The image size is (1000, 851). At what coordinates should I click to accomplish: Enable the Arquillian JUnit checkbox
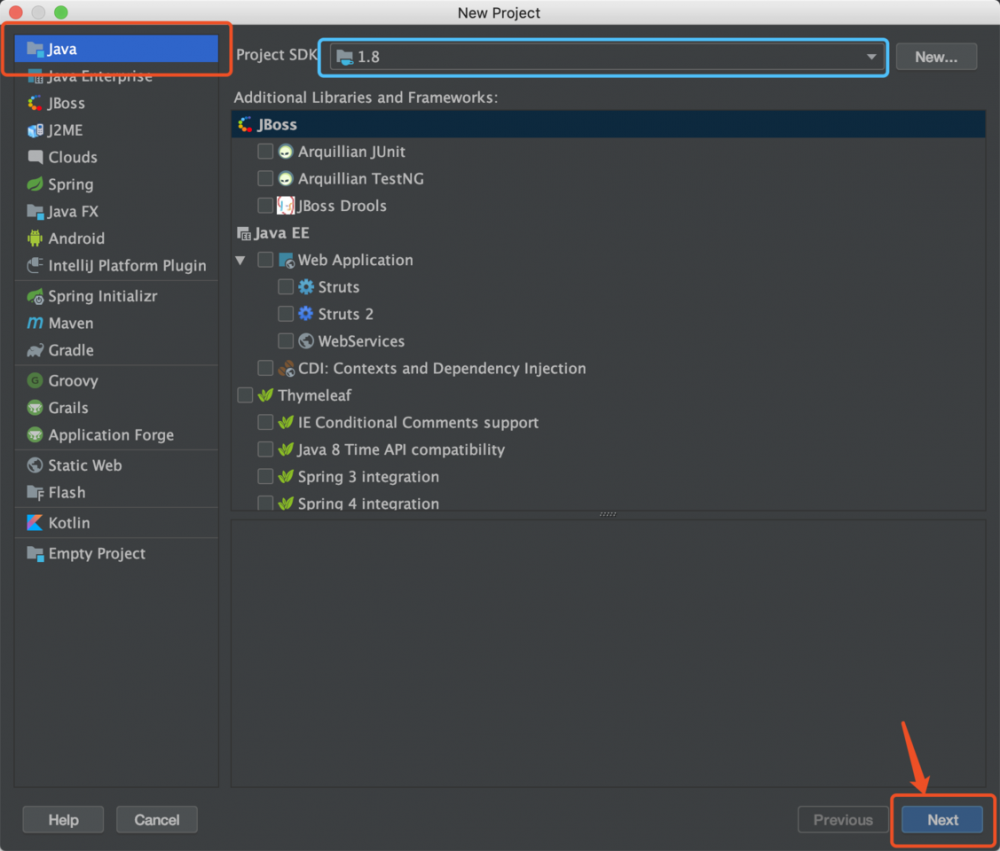(x=265, y=151)
